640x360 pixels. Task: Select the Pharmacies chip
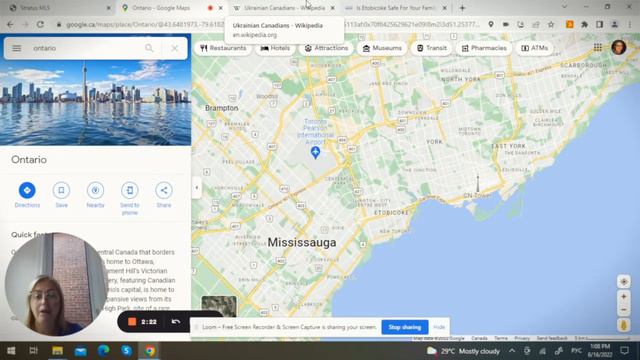point(484,48)
